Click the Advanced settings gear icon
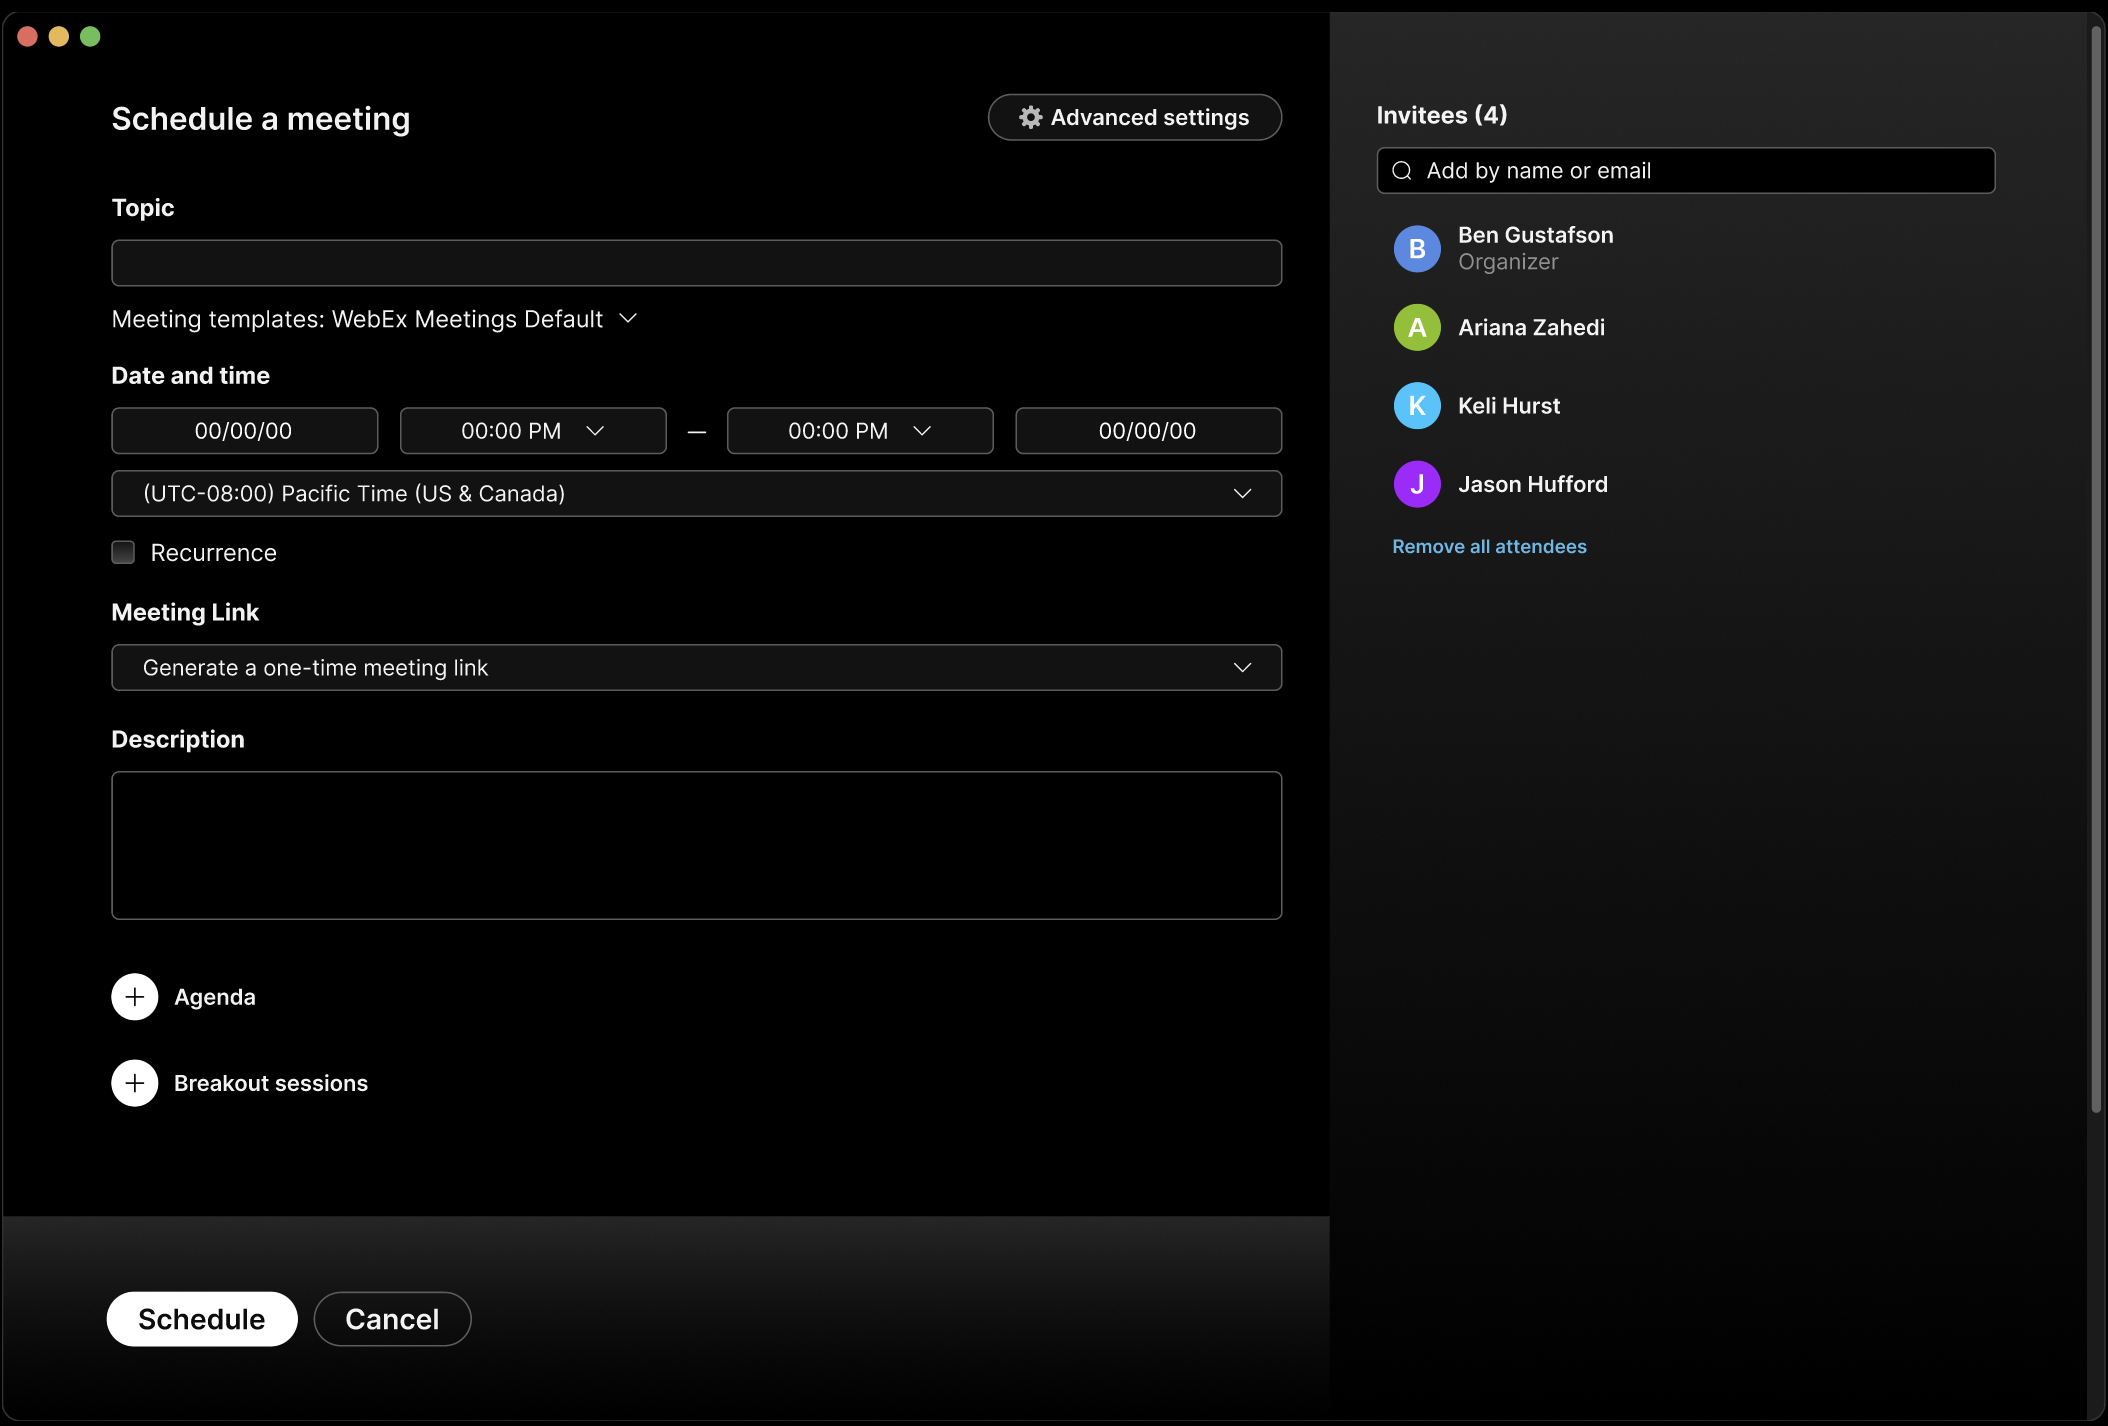The height and width of the screenshot is (1426, 2108). coord(1030,118)
